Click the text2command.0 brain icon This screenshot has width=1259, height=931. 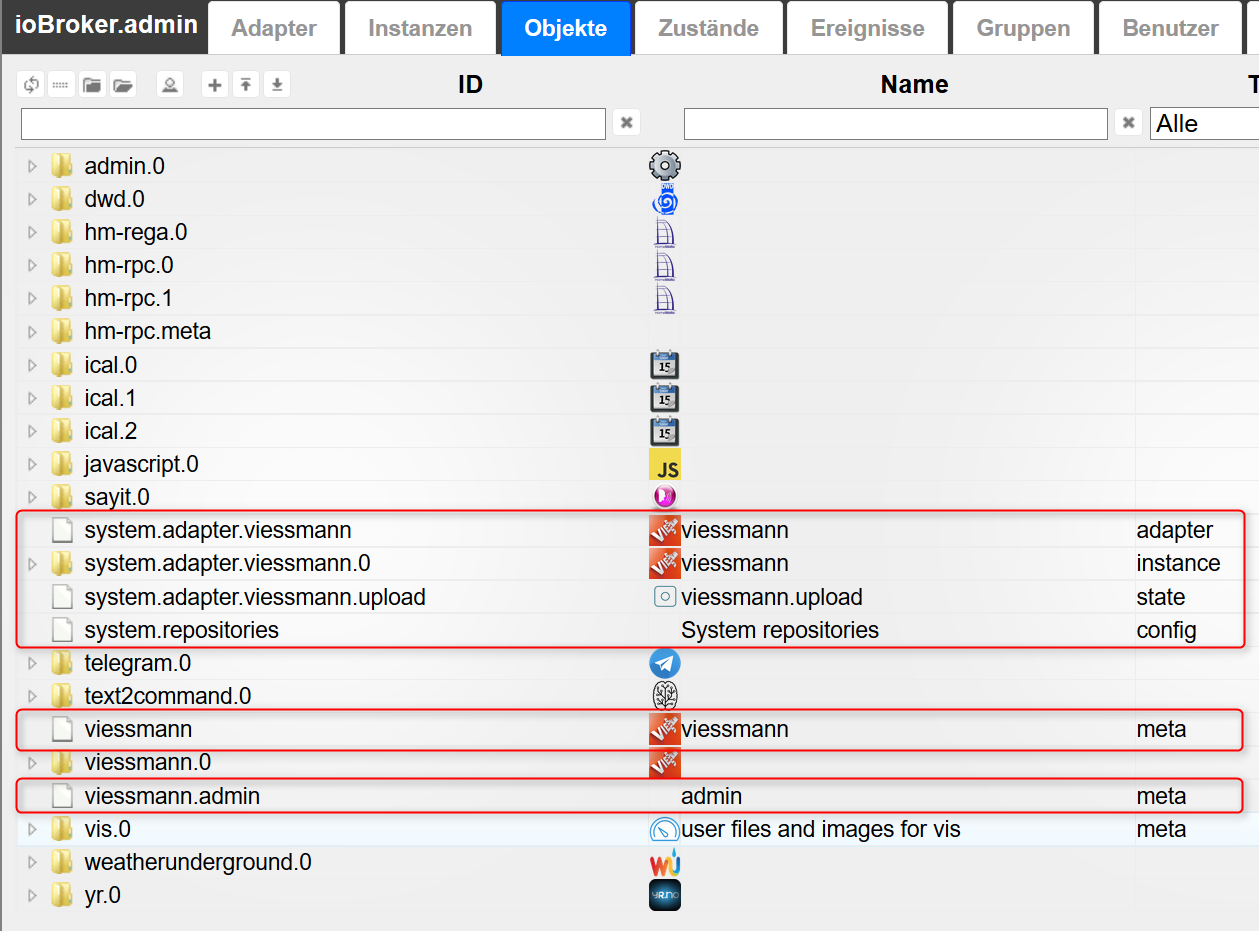coord(665,696)
